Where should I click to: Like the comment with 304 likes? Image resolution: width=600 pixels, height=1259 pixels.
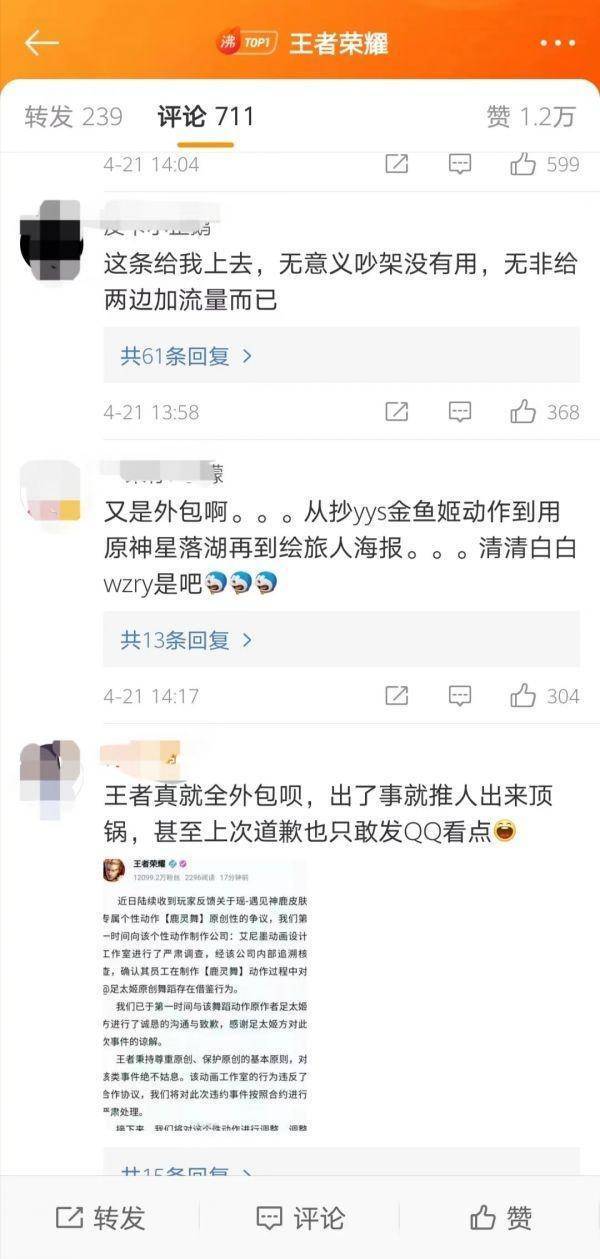[523, 695]
